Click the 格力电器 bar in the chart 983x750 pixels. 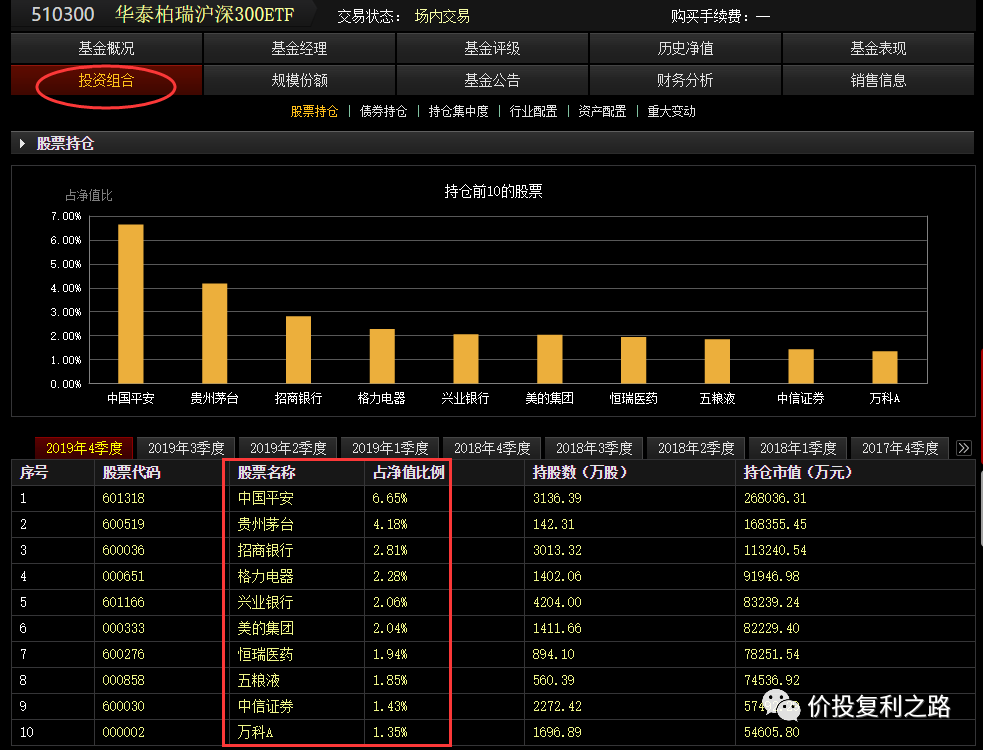coord(382,356)
